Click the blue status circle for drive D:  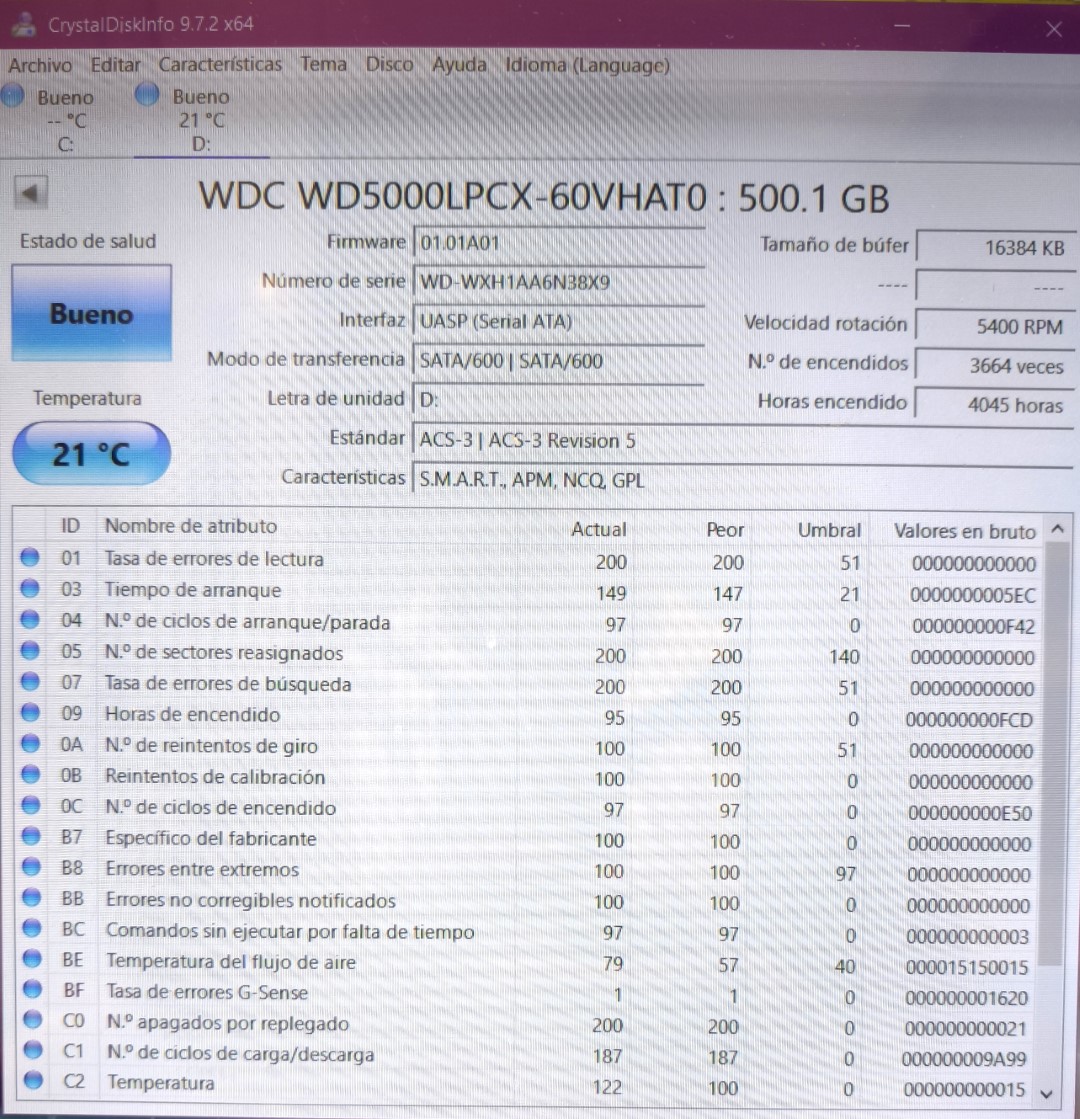click(x=147, y=94)
